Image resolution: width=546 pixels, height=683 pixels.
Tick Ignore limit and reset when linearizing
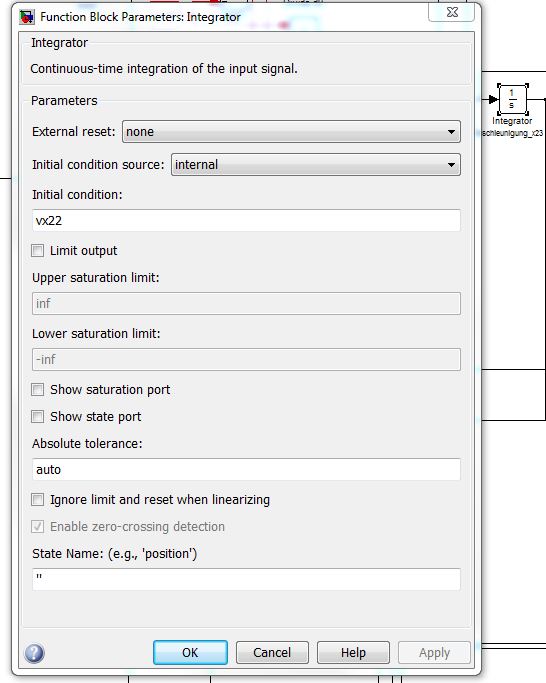pyautogui.click(x=37, y=499)
